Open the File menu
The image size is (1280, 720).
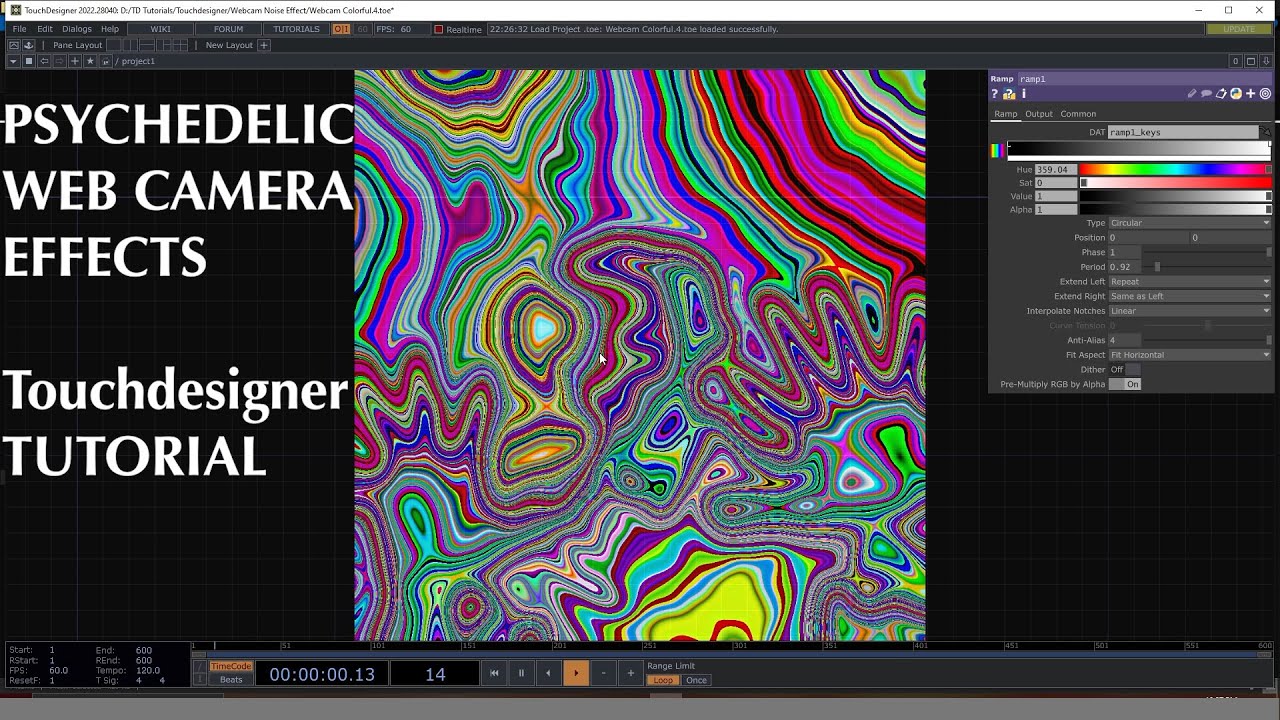coord(19,29)
